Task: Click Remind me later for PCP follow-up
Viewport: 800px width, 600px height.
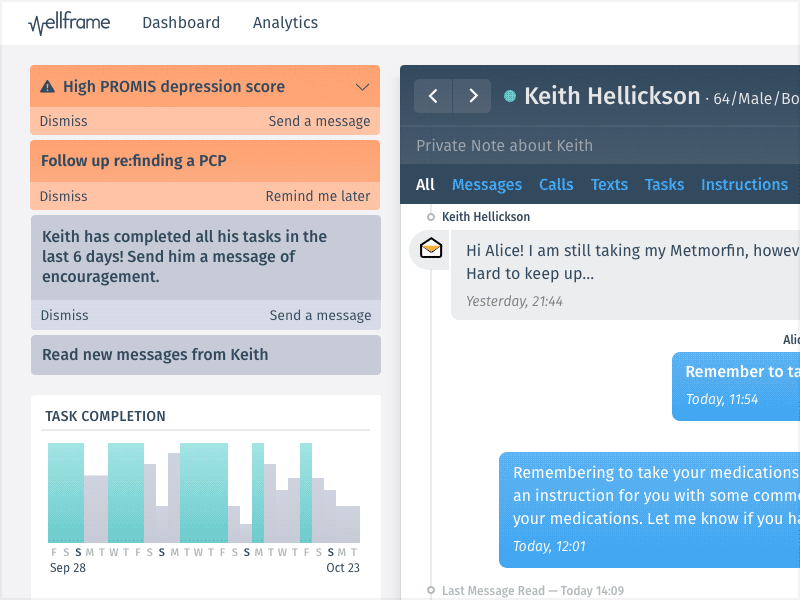Action: pyautogui.click(x=317, y=196)
